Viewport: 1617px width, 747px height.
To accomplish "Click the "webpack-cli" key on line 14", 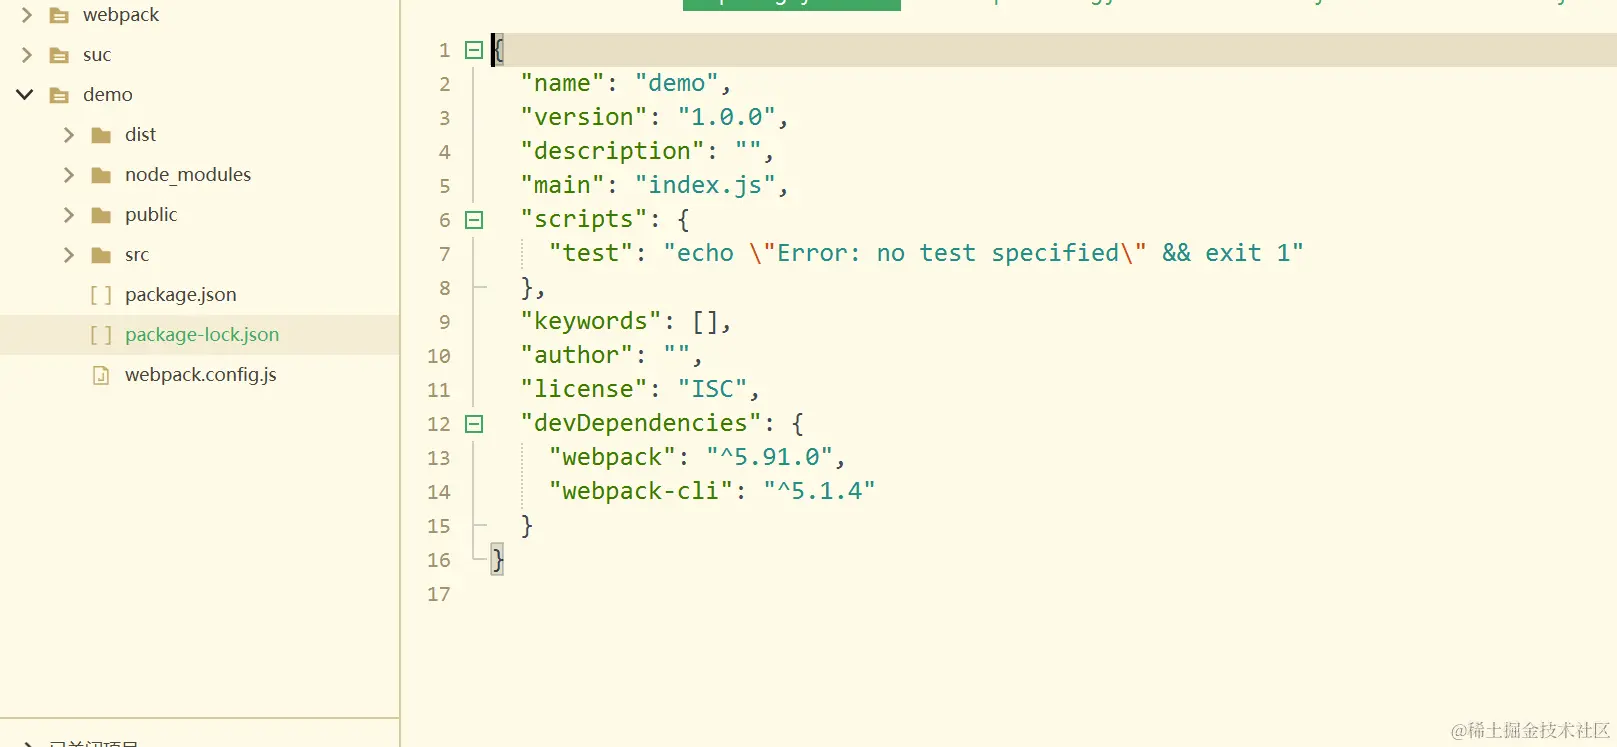I will 641,491.
